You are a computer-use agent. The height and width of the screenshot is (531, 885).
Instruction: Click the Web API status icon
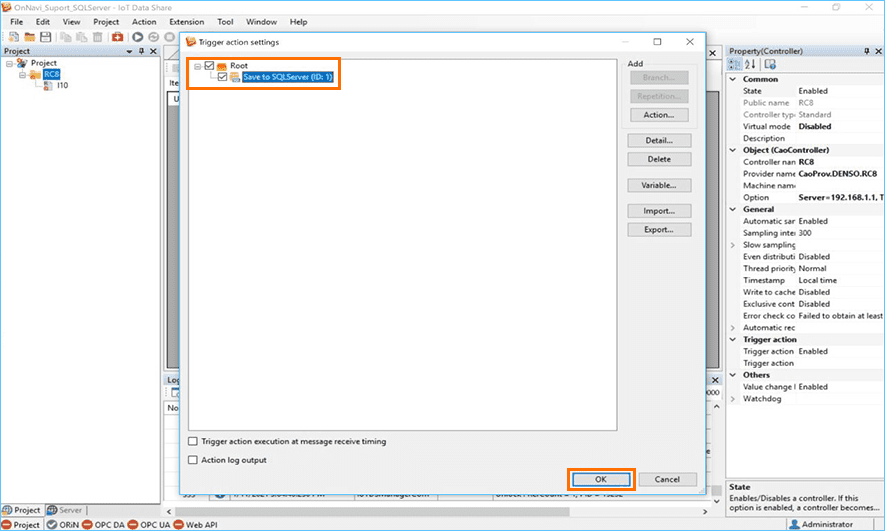pyautogui.click(x=178, y=525)
